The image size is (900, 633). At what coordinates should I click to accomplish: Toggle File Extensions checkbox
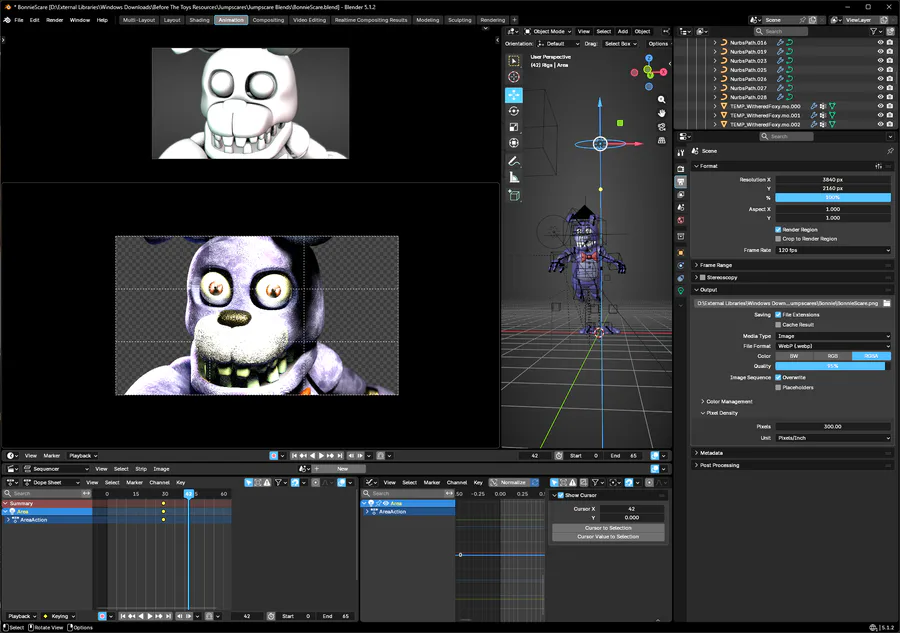[x=778, y=314]
